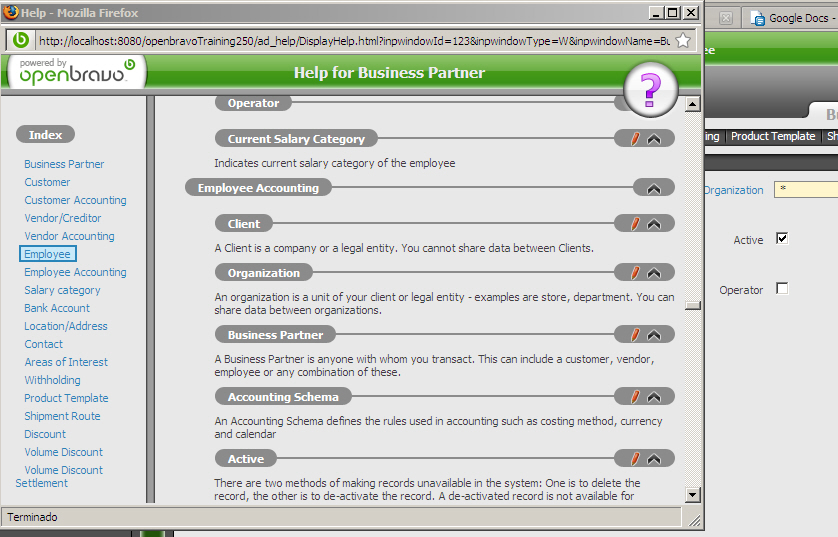Image resolution: width=838 pixels, height=537 pixels.
Task: Click the Organization input field
Action: coord(806,189)
